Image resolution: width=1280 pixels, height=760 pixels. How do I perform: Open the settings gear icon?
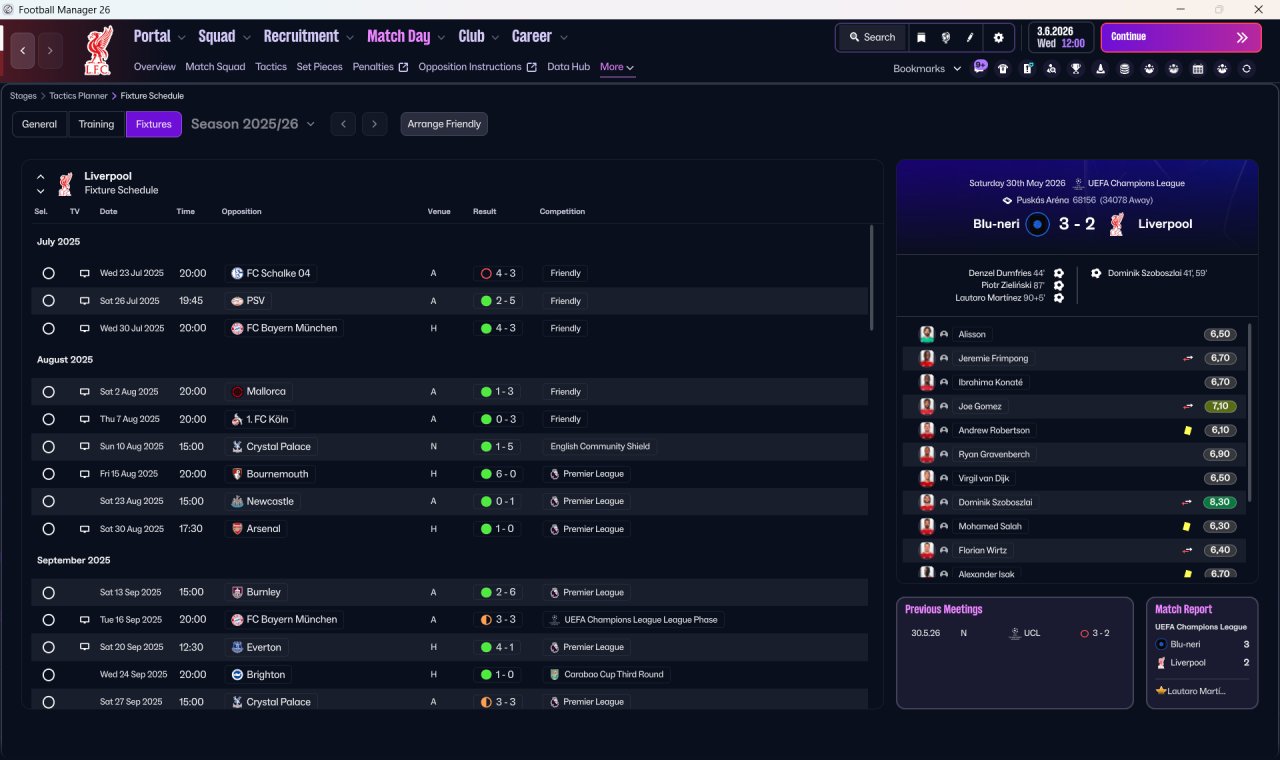[x=998, y=37]
